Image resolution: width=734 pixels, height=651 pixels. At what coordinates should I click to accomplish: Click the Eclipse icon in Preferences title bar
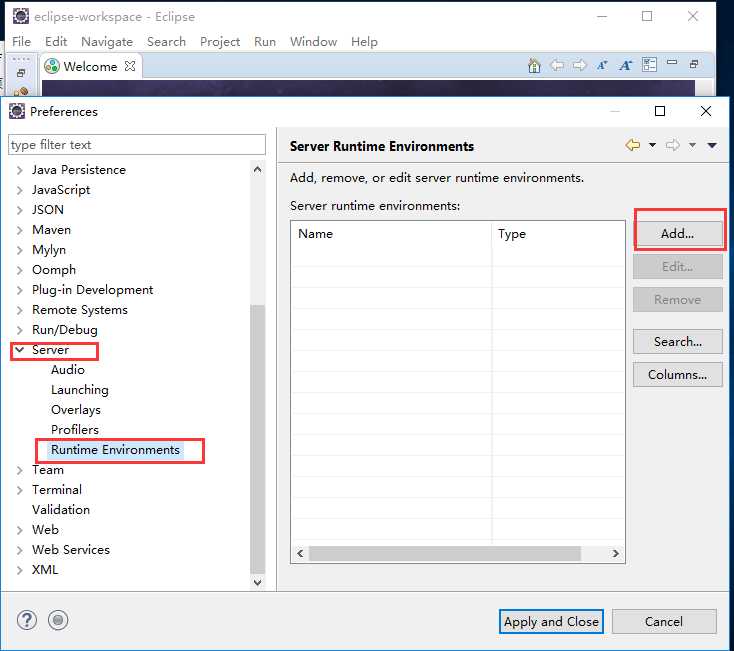click(x=17, y=111)
